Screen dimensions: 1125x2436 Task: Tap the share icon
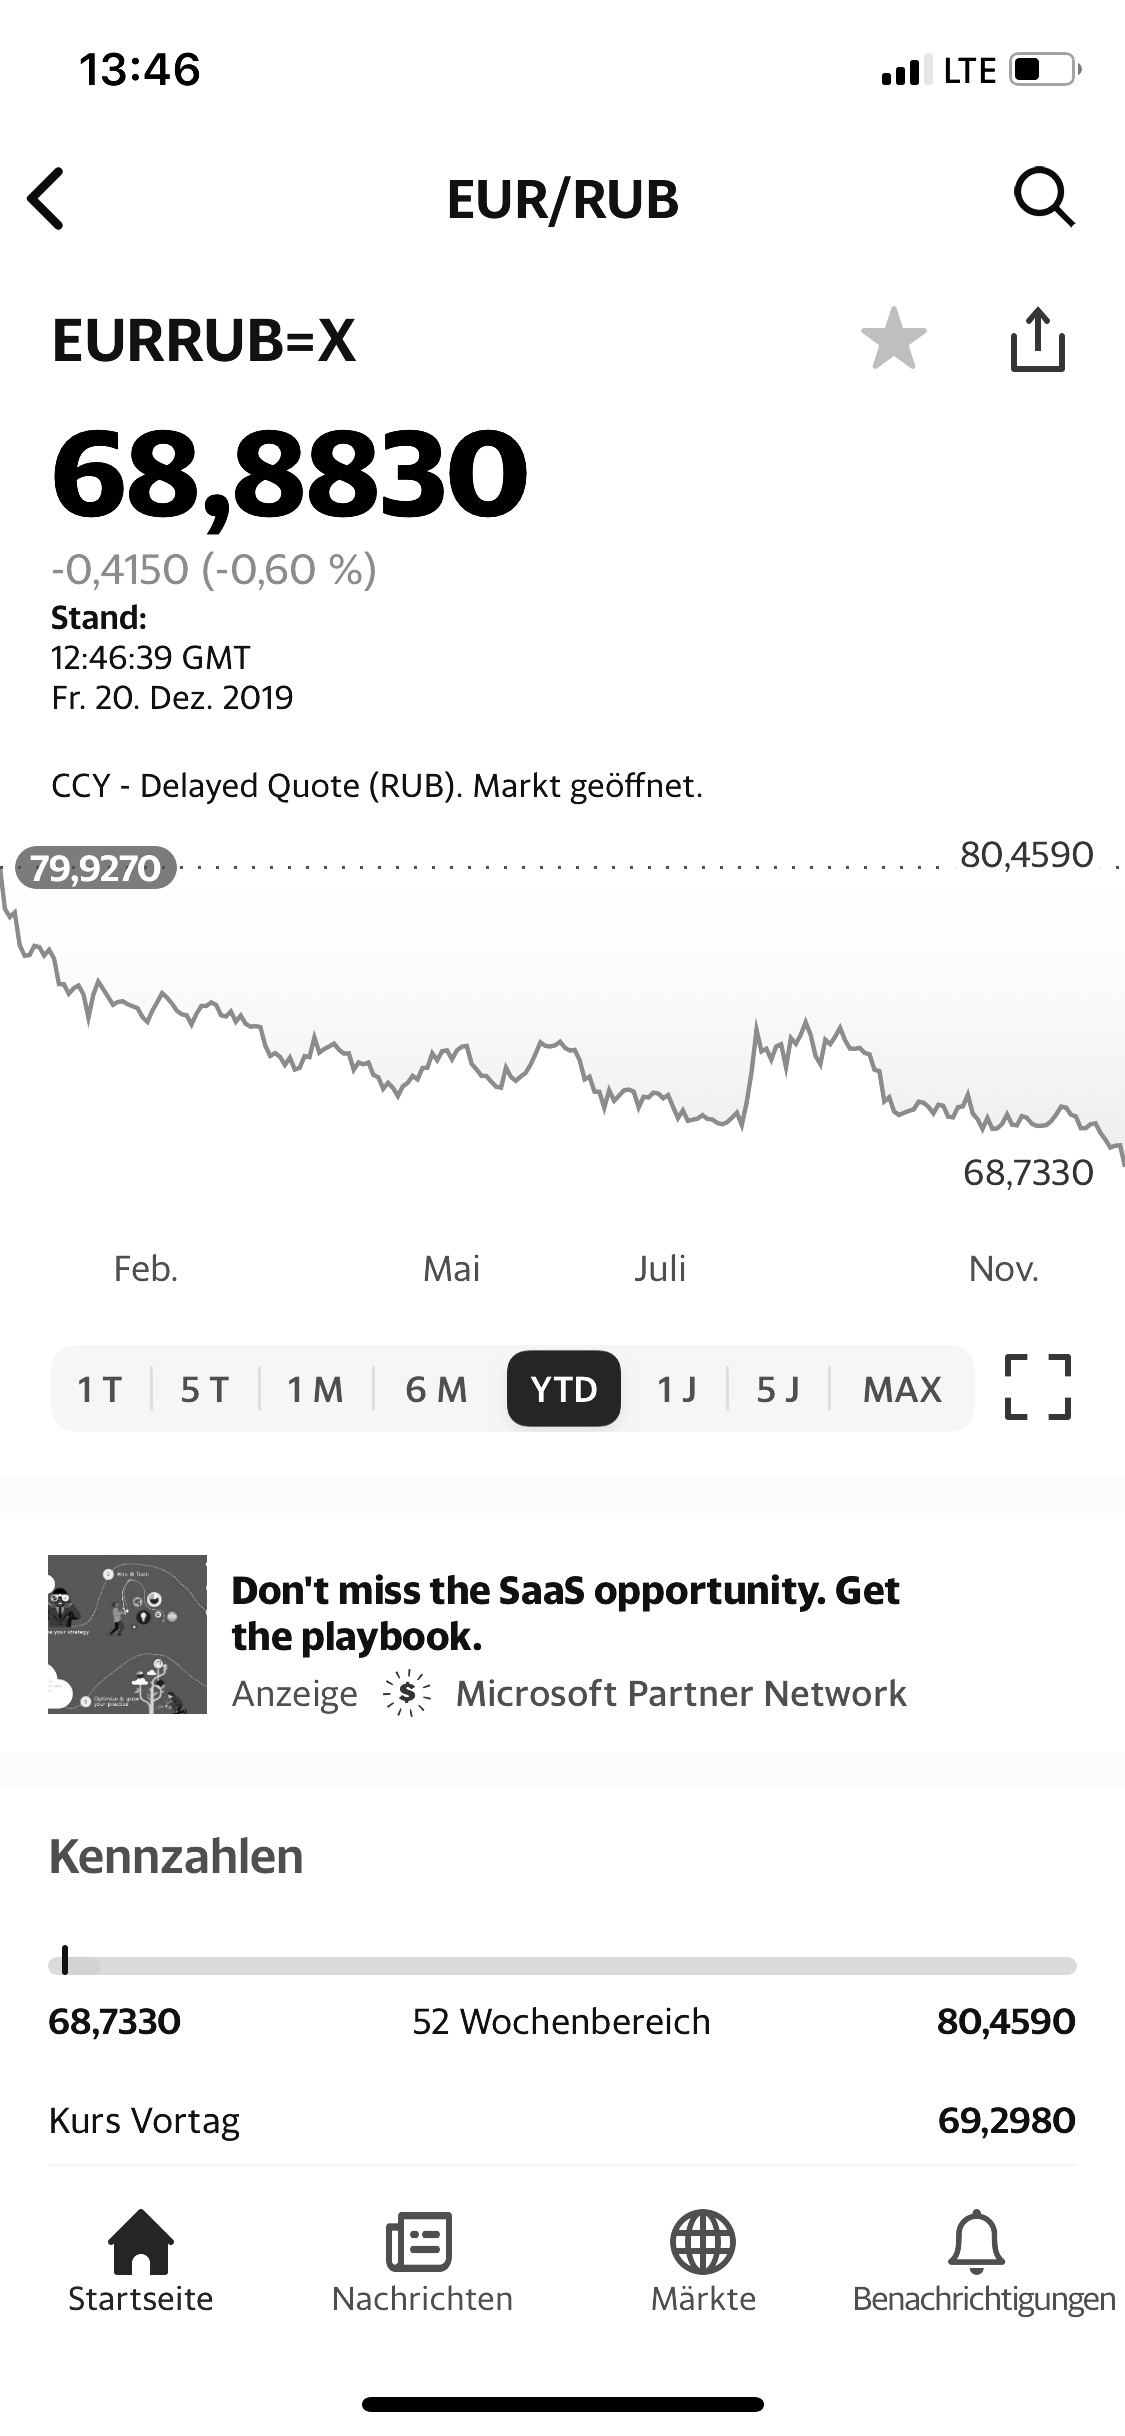click(x=1037, y=340)
